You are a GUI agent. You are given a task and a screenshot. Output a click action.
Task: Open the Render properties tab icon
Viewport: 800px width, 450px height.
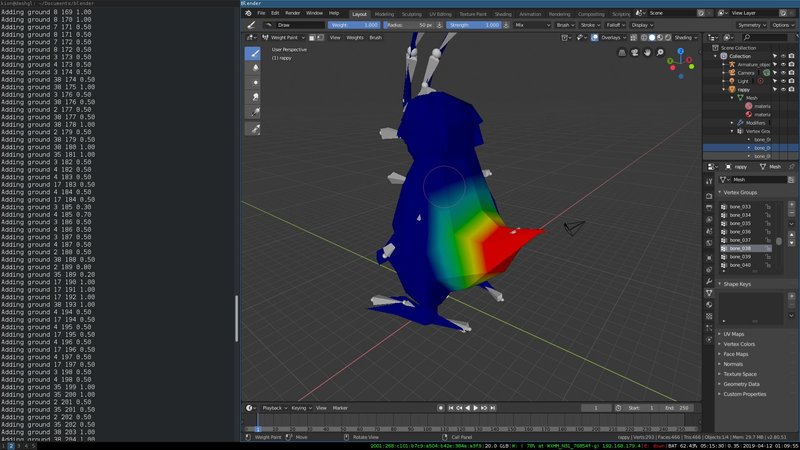coord(709,196)
